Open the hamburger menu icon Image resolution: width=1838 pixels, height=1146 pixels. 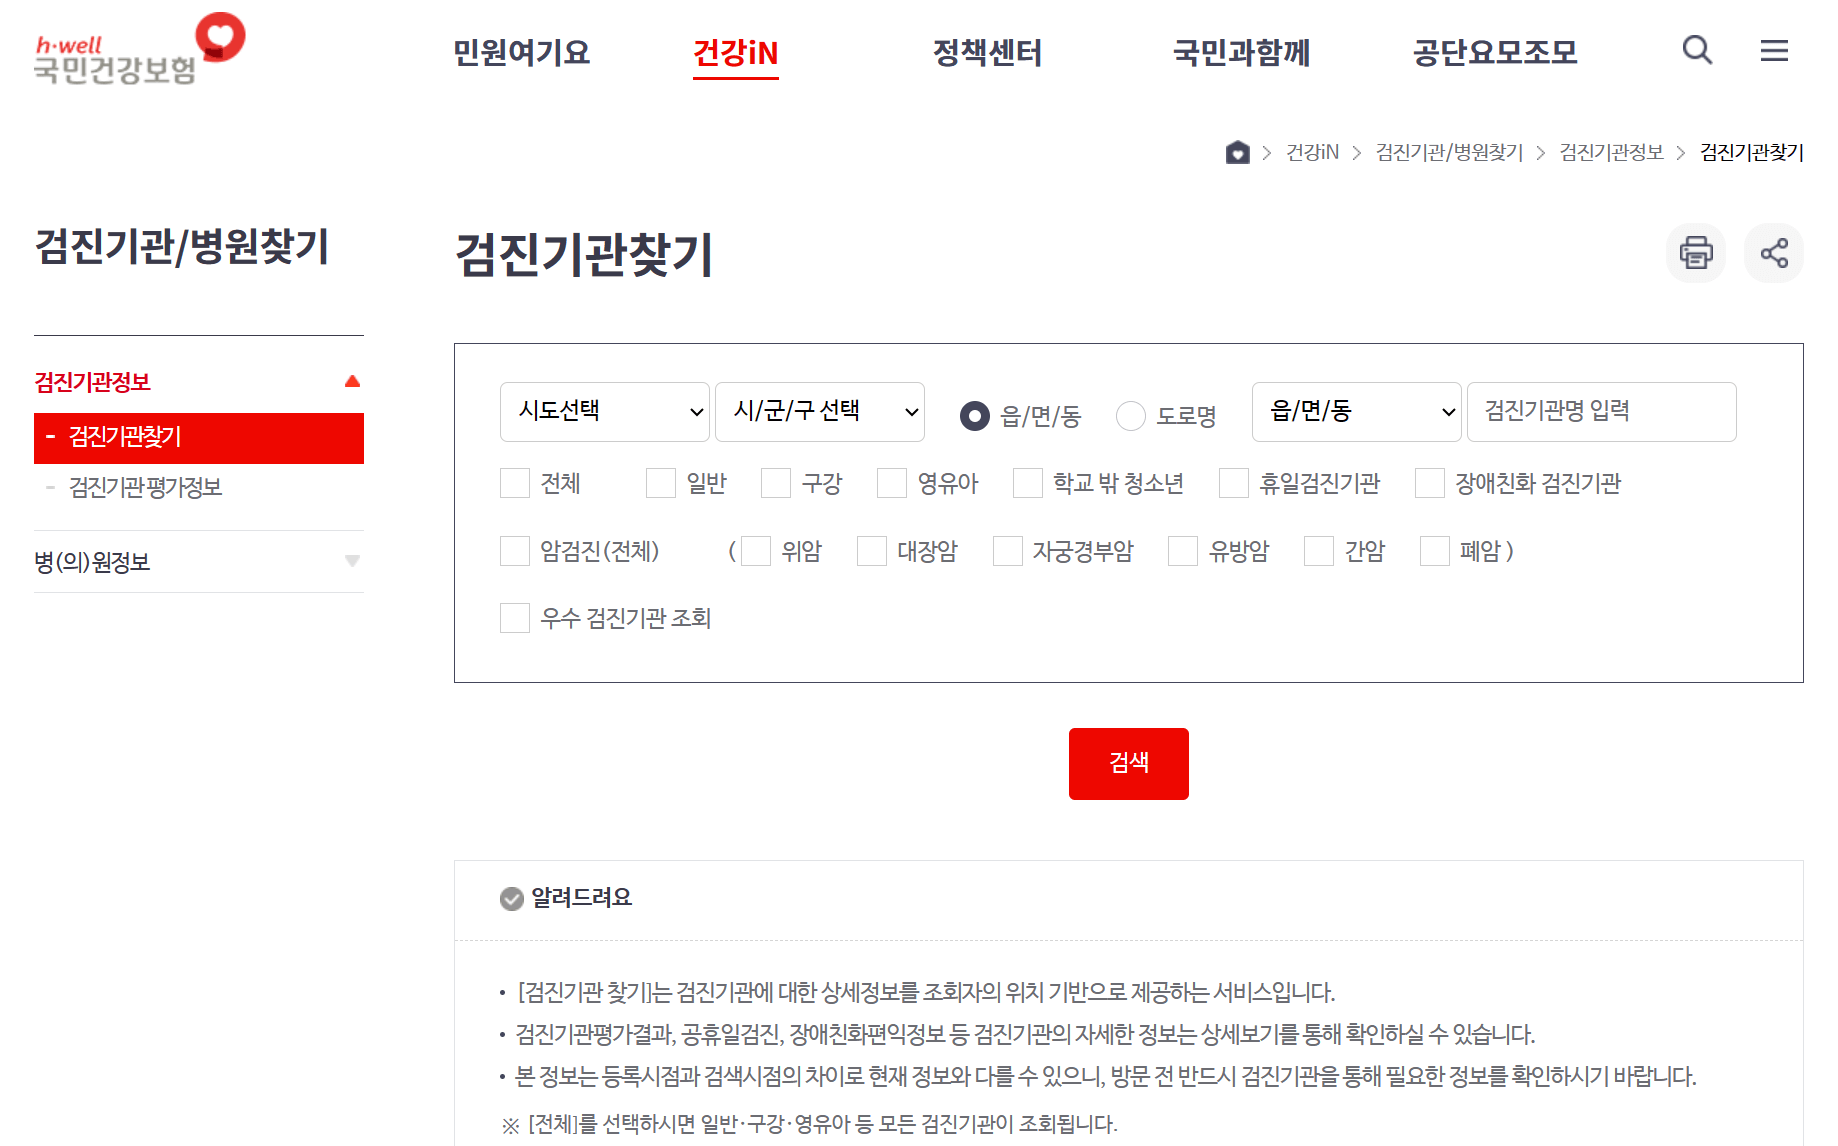(x=1775, y=51)
